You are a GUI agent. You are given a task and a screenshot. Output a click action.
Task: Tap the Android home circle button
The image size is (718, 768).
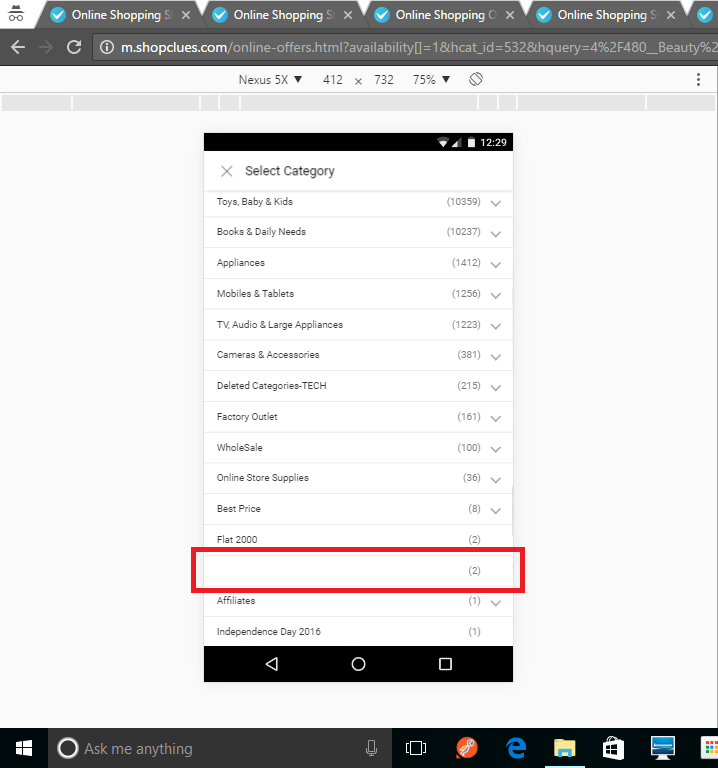point(358,664)
